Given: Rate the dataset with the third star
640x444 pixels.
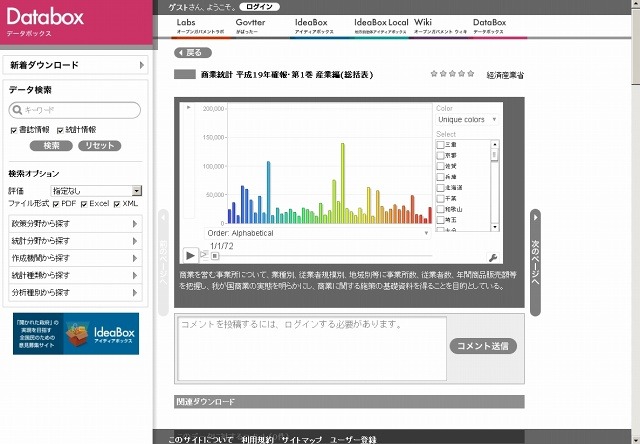Looking at the screenshot, I should 452,73.
